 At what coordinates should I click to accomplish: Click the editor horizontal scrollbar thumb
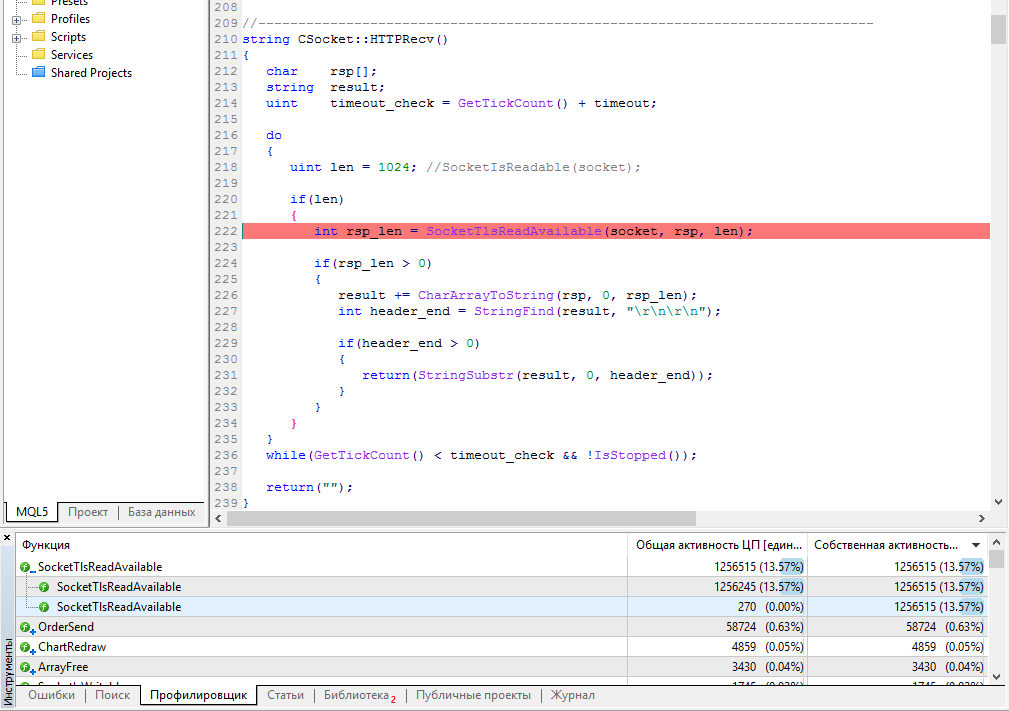[x=461, y=519]
